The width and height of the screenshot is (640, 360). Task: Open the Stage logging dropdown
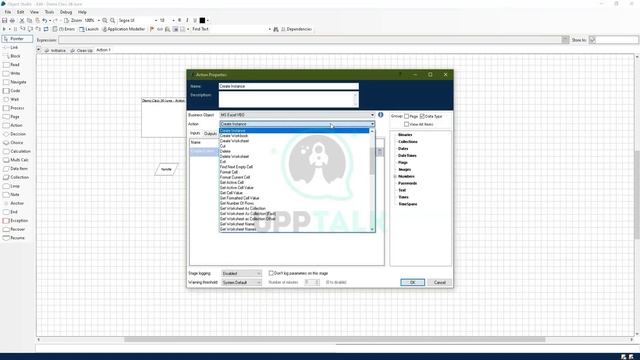(241, 273)
